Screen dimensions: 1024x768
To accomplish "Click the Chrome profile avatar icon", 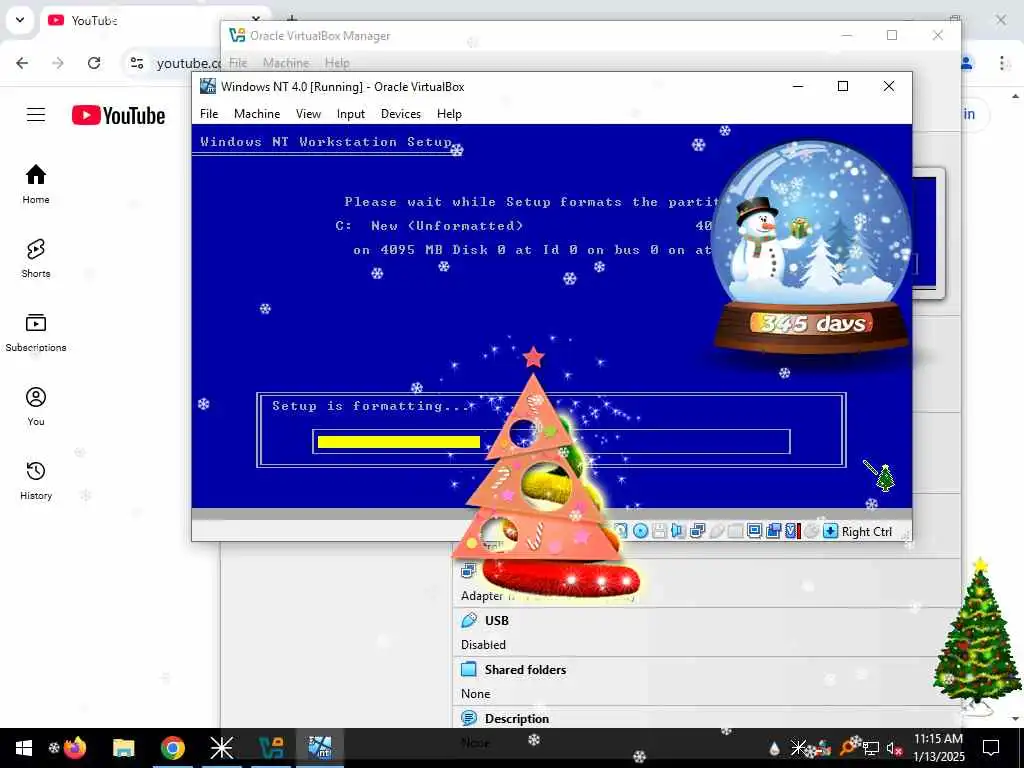I will [967, 63].
